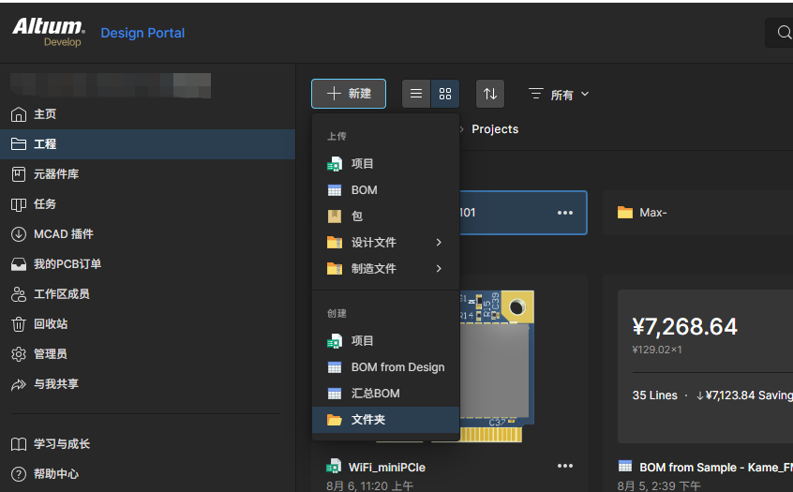The image size is (793, 492).
Task: Open the MCAD 插件 download icon
Action: tap(19, 234)
